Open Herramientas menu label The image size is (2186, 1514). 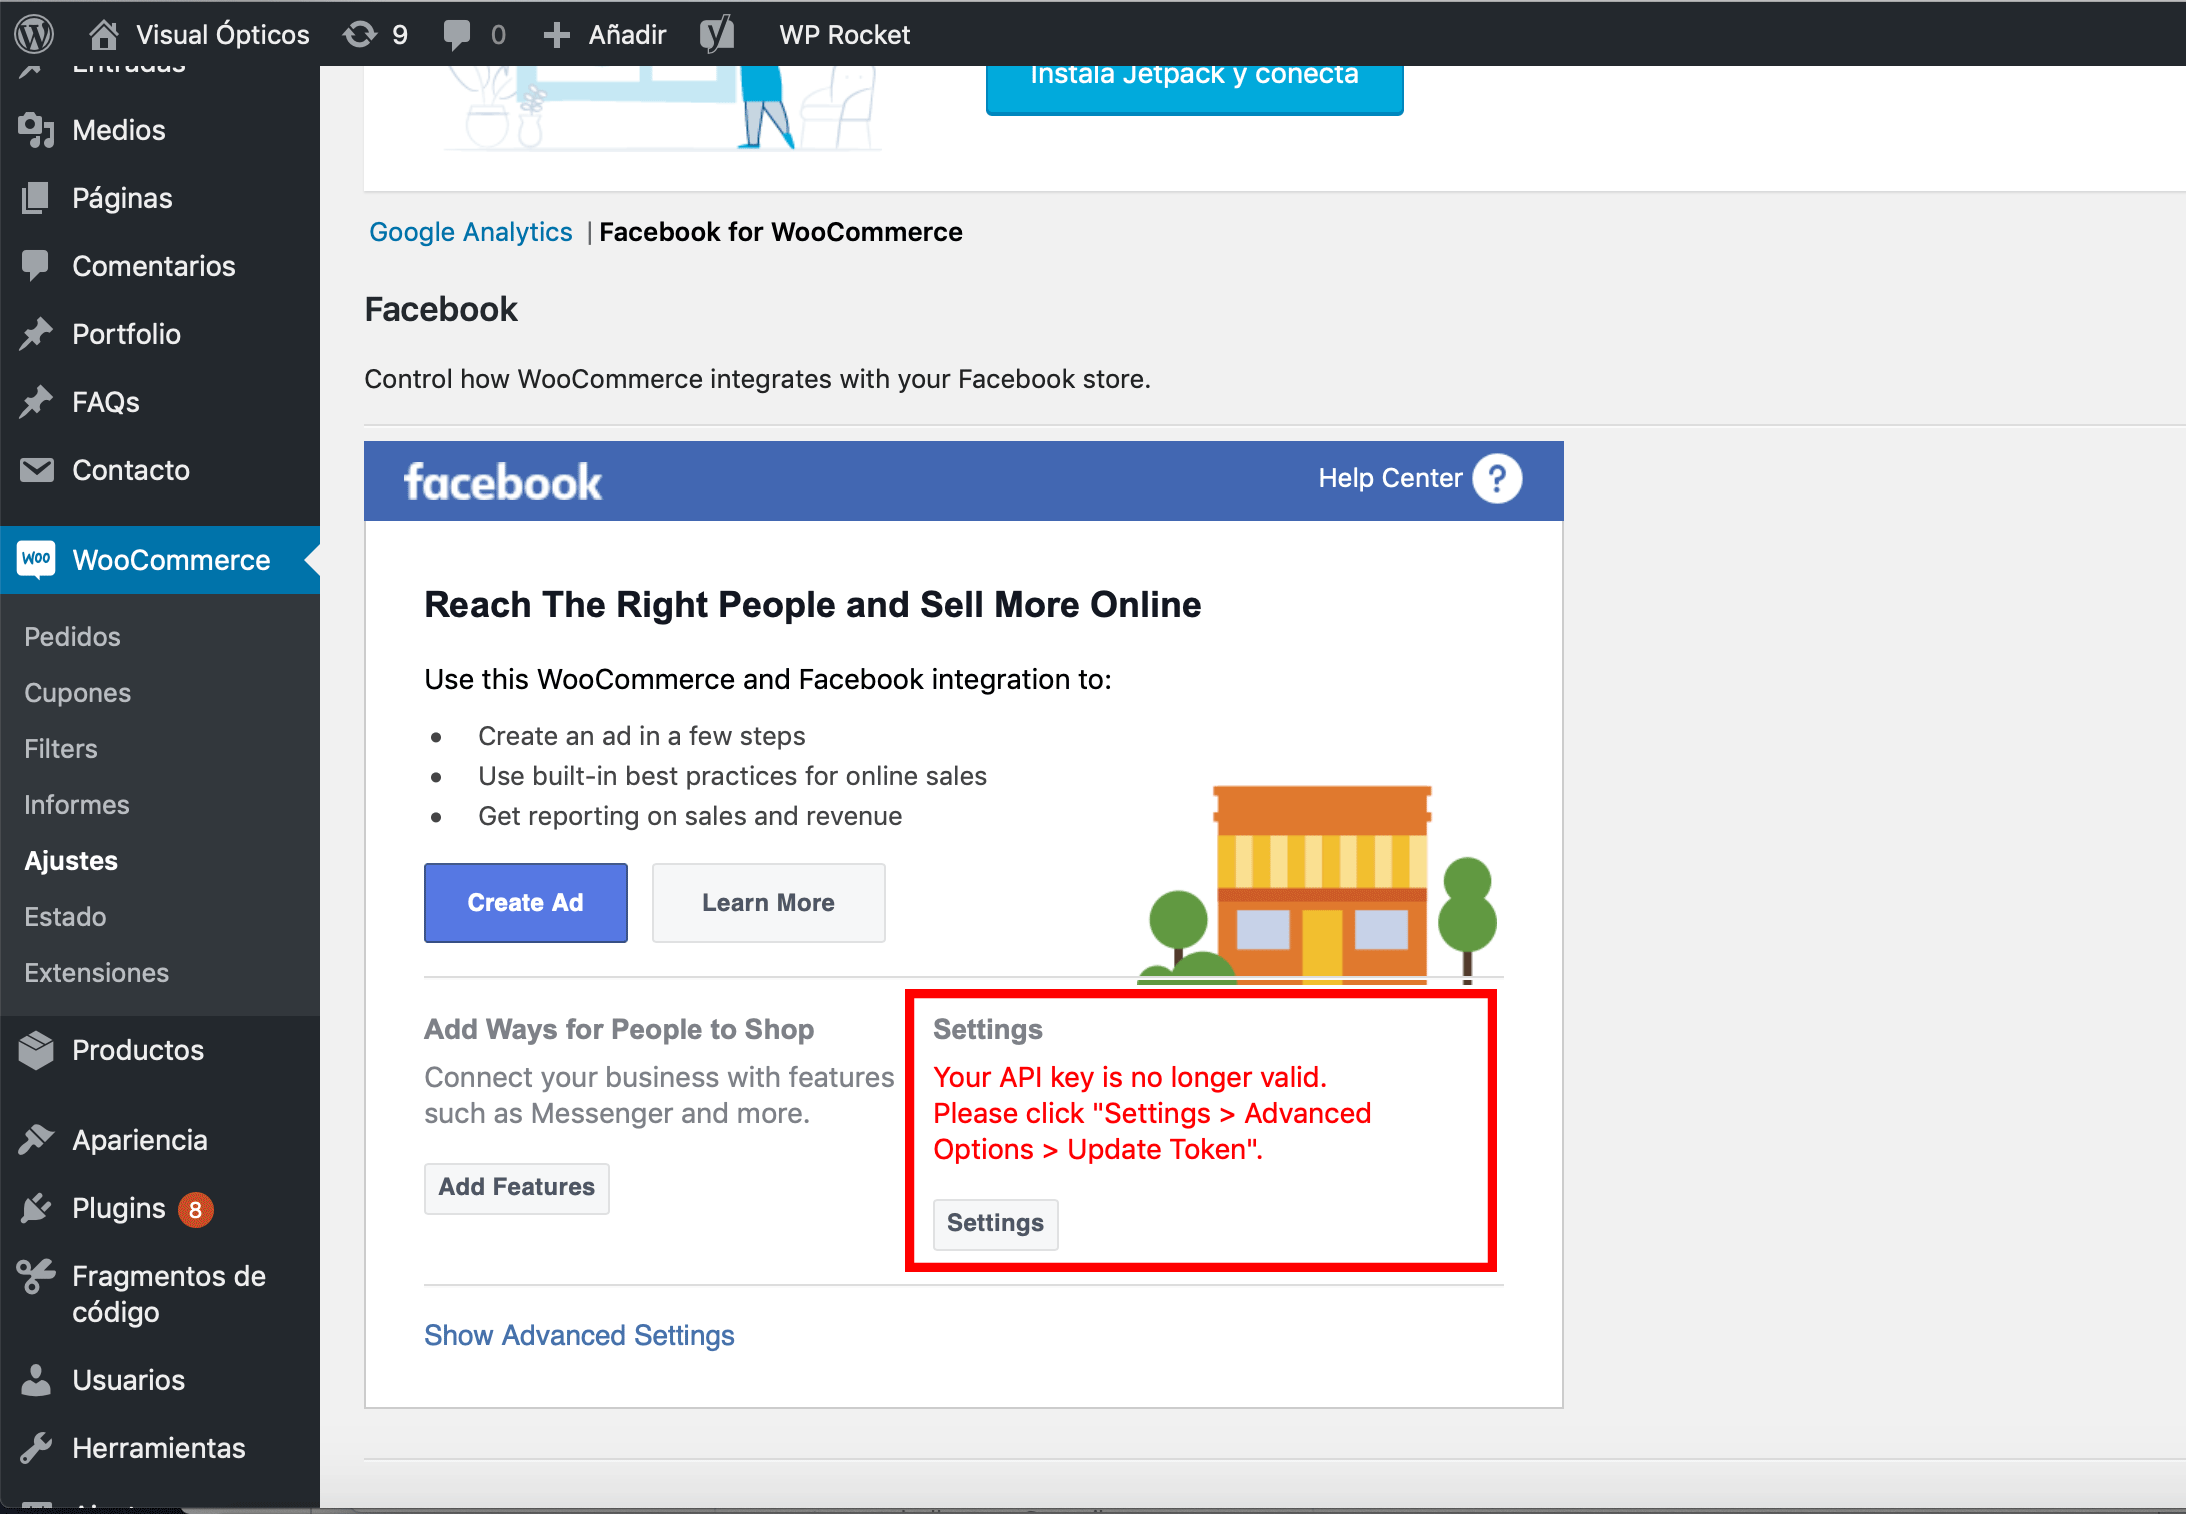159,1448
